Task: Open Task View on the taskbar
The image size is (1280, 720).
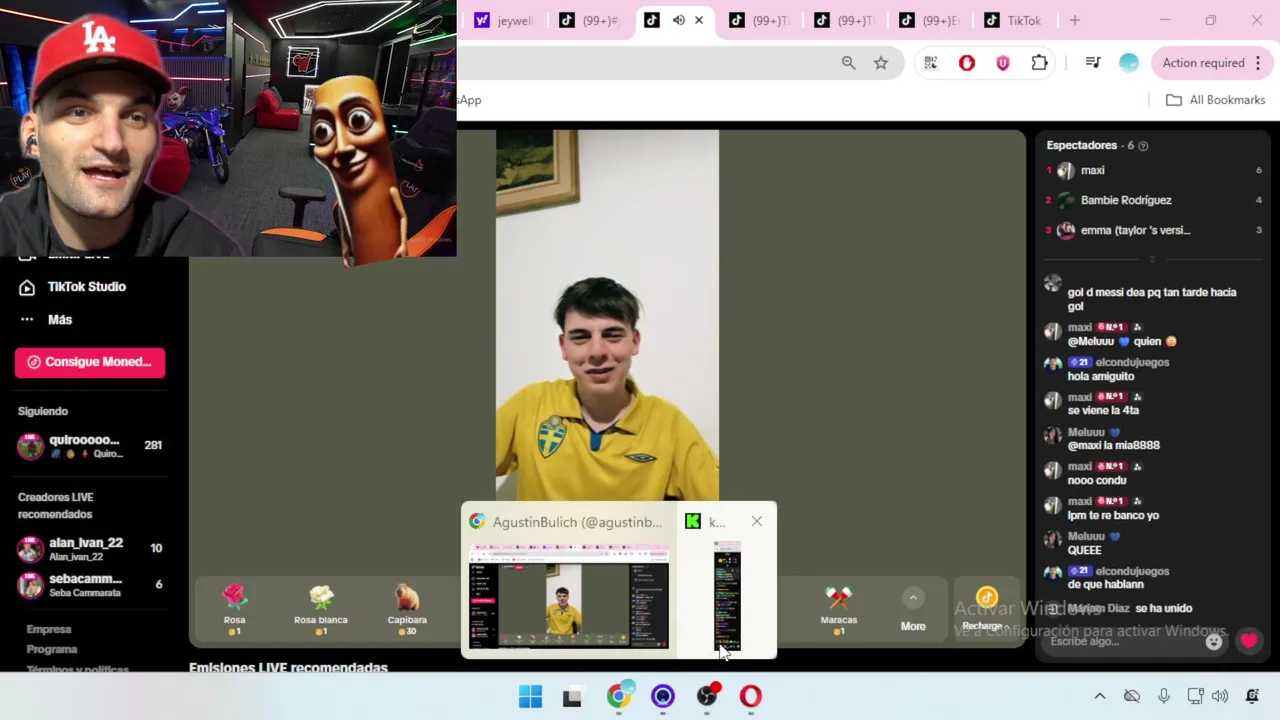Action: tap(572, 697)
